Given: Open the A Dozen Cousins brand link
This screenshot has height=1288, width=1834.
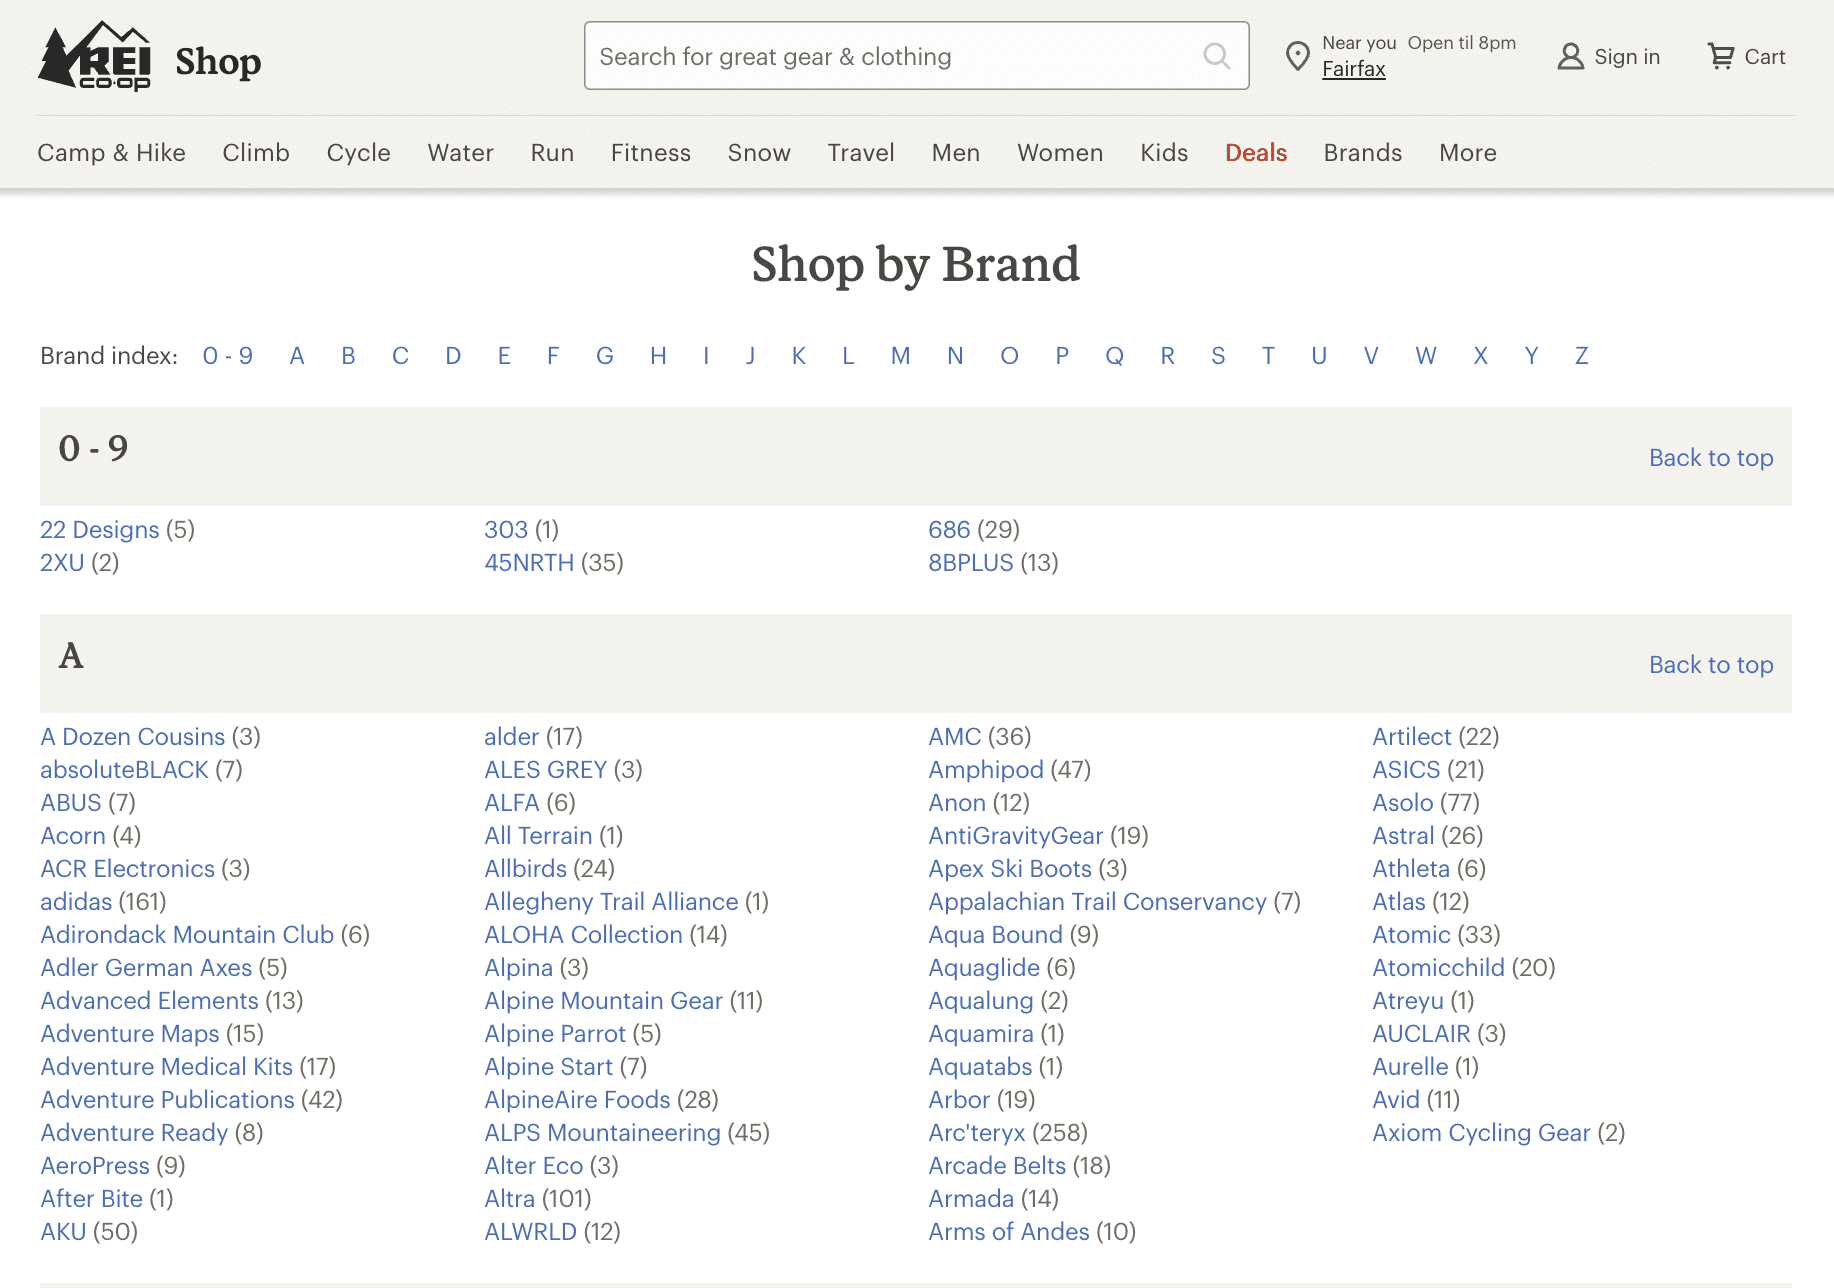Looking at the screenshot, I should coord(133,736).
